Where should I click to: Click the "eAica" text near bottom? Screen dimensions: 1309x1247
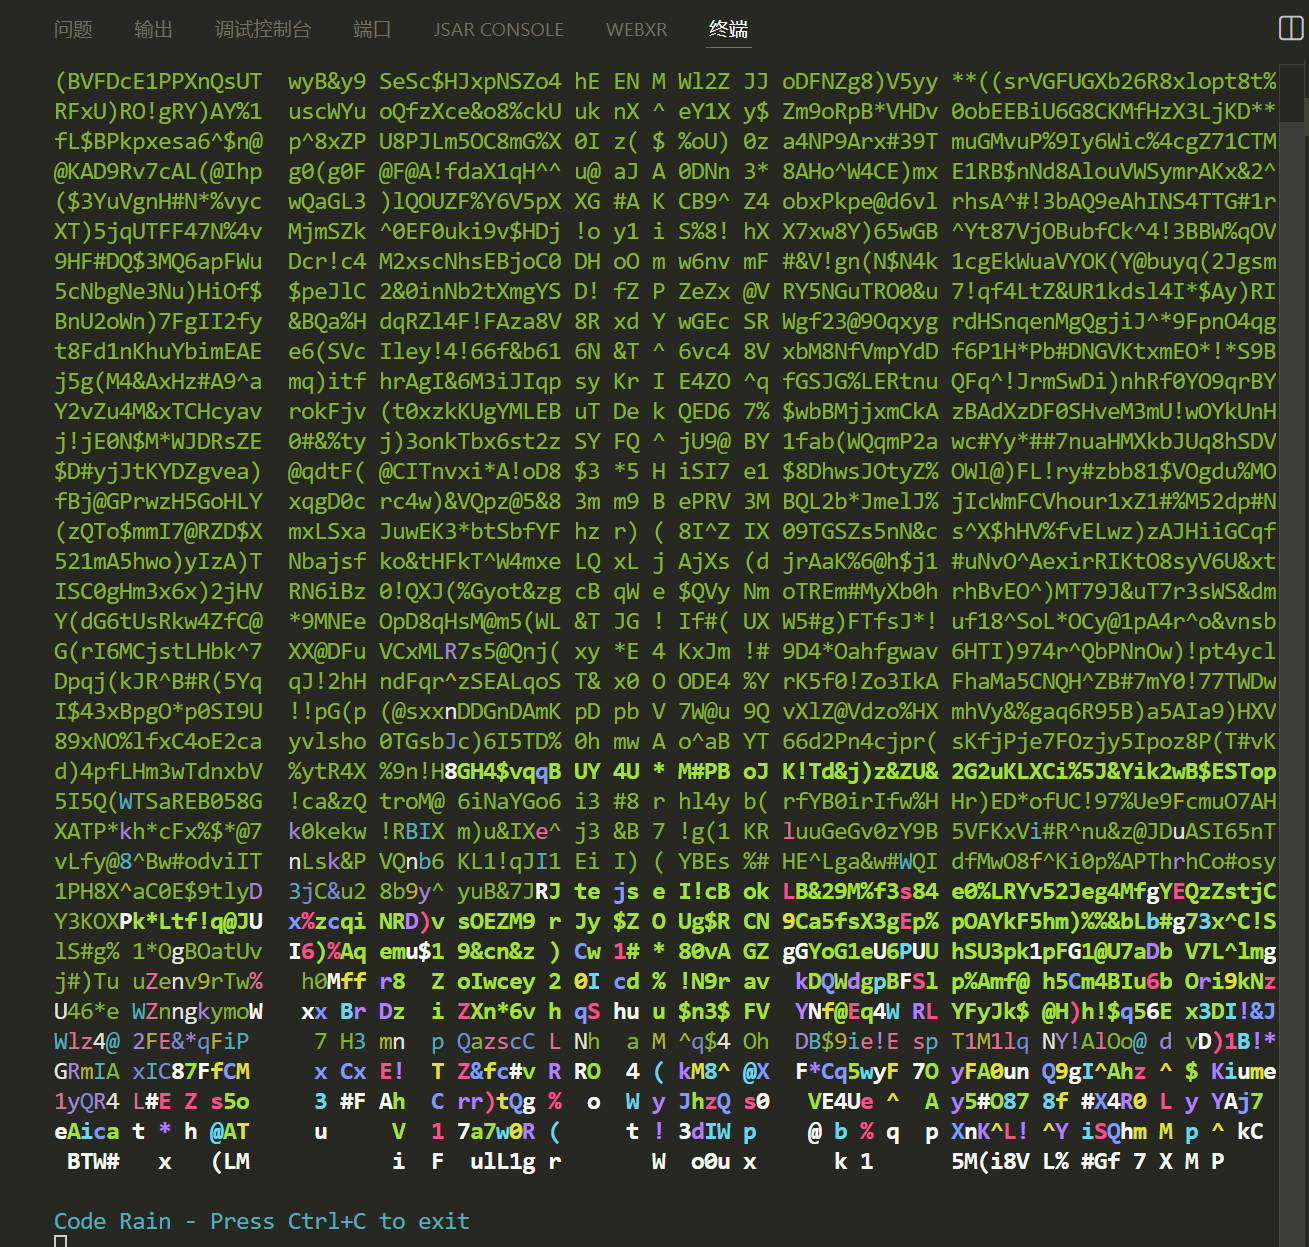coord(86,1131)
